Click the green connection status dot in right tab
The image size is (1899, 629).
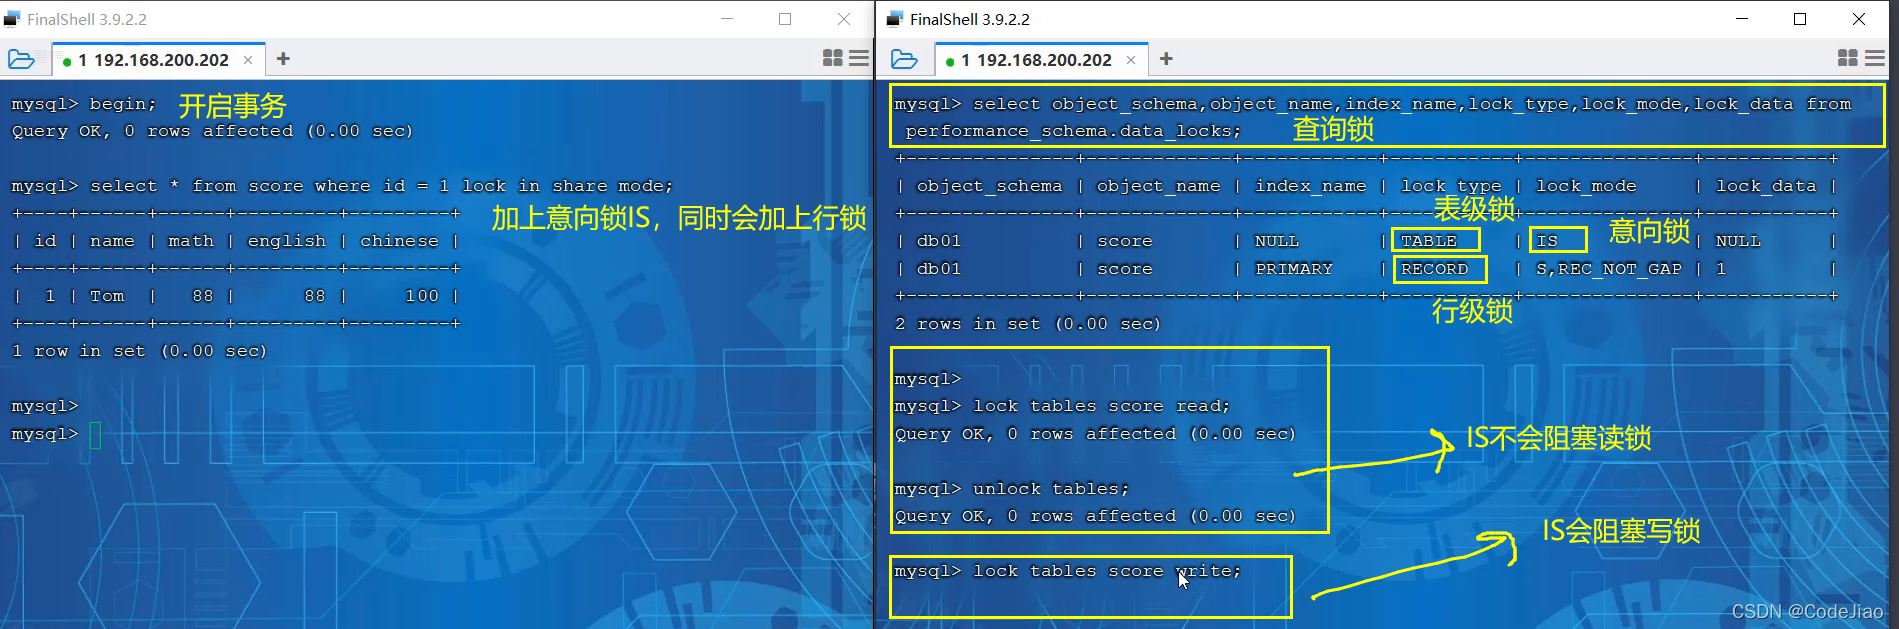[950, 61]
